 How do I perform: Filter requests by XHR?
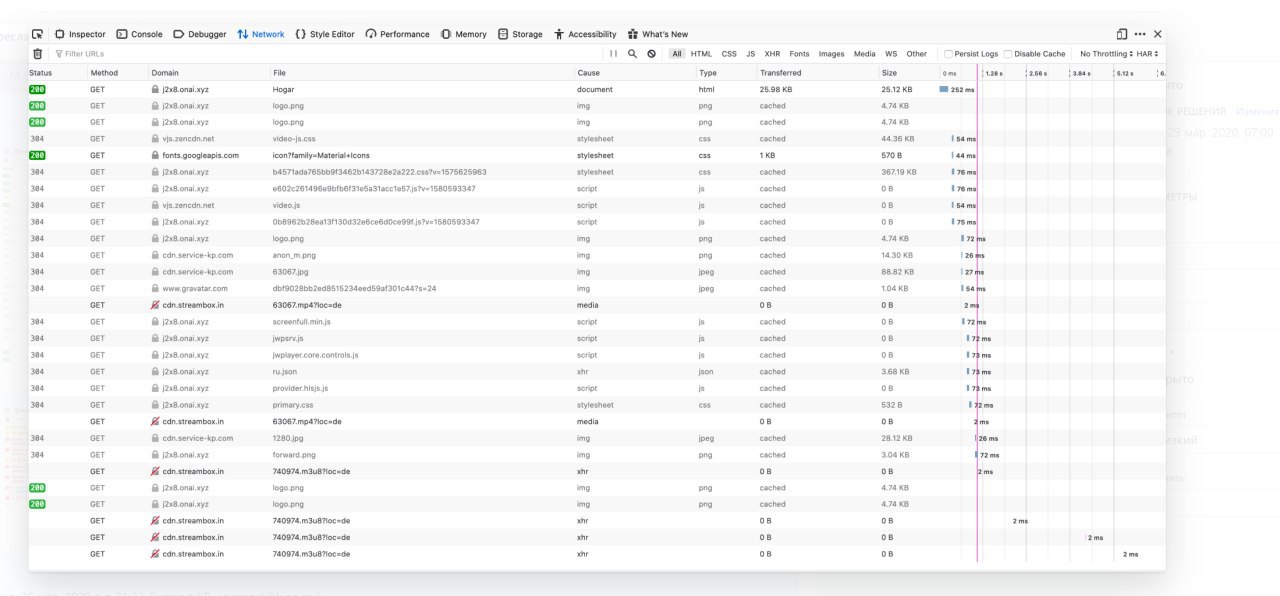tap(772, 54)
